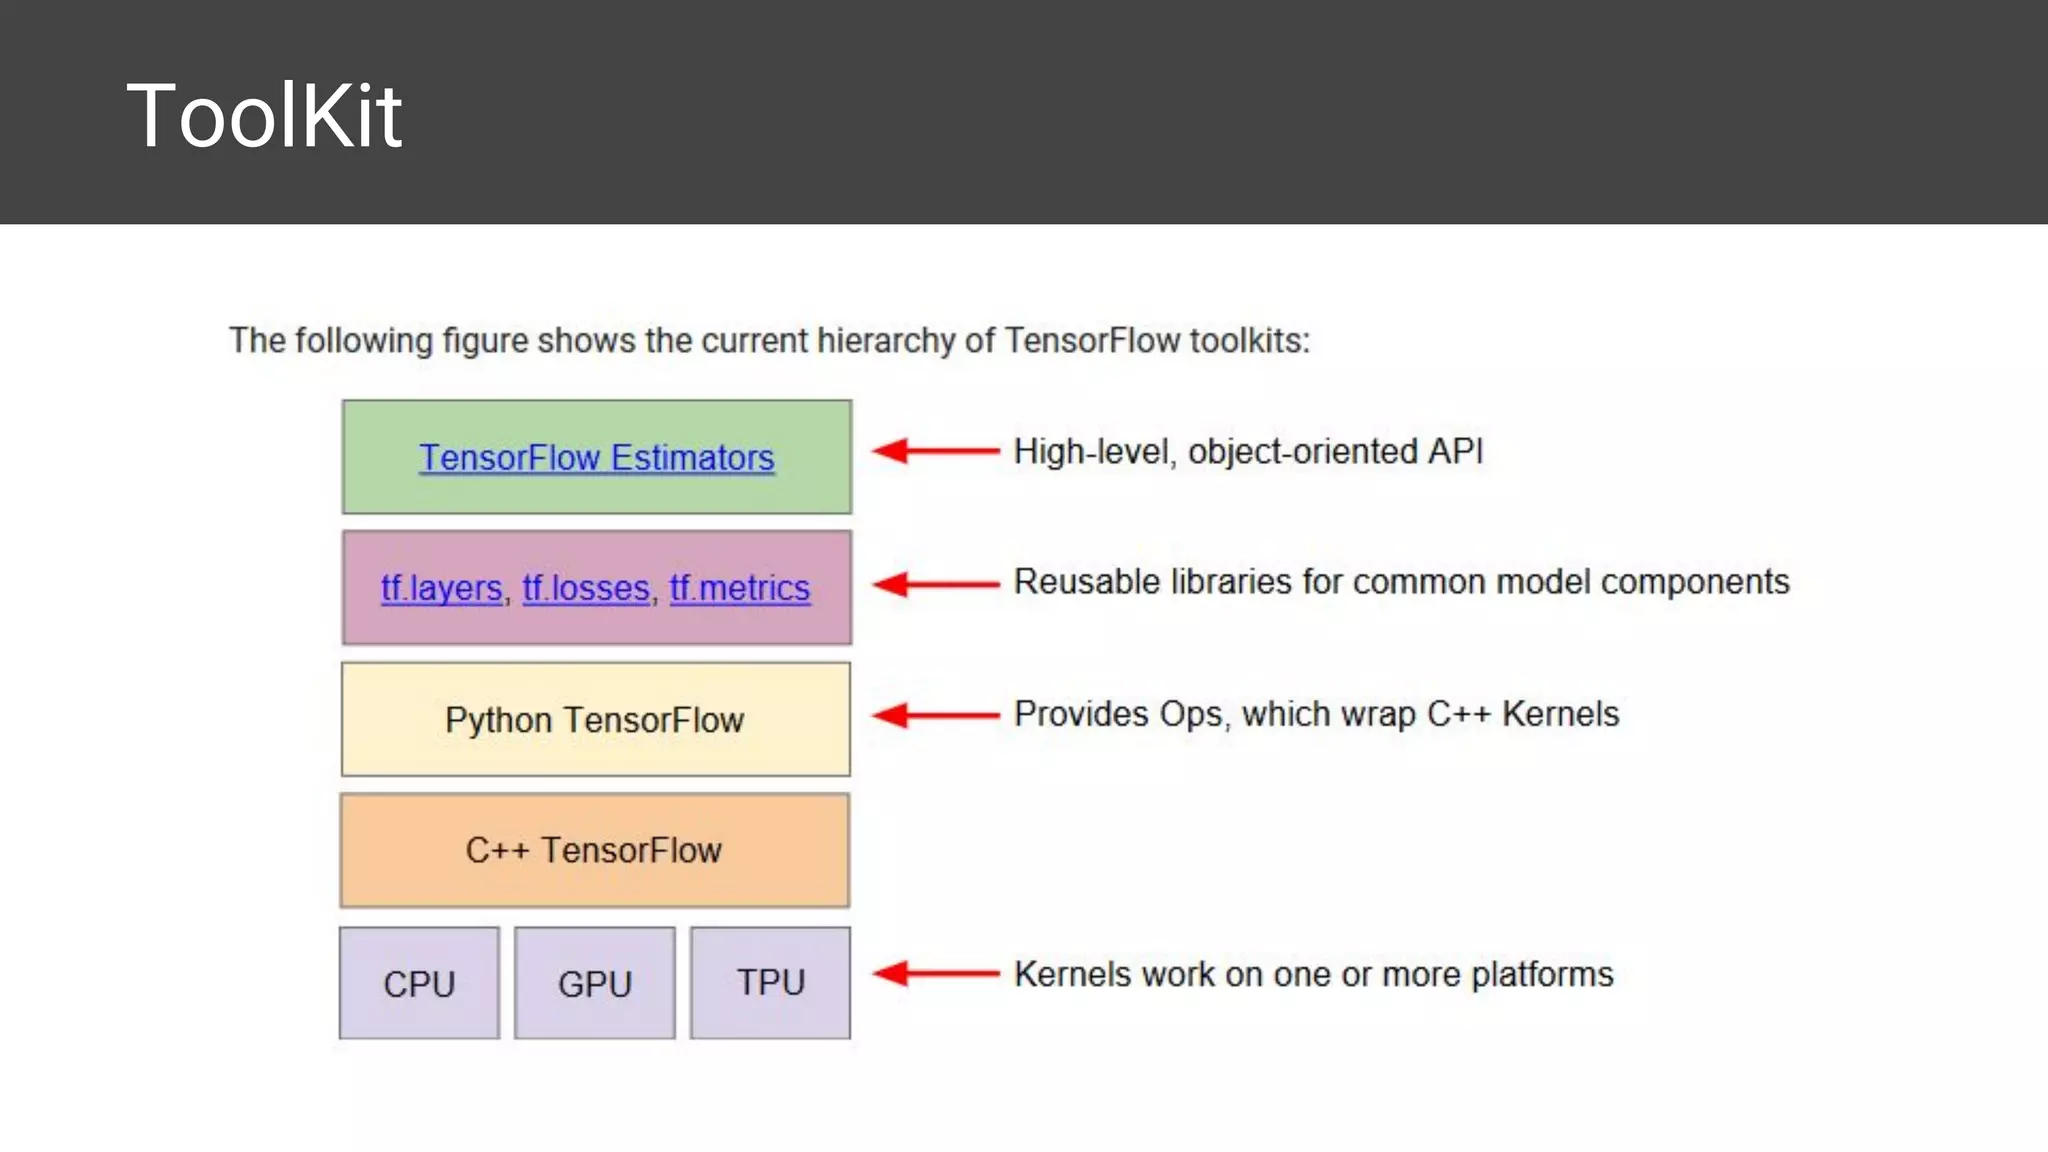Click the tf.layers hyperlink
Viewport: 2048px width, 1152px height.
[x=441, y=588]
